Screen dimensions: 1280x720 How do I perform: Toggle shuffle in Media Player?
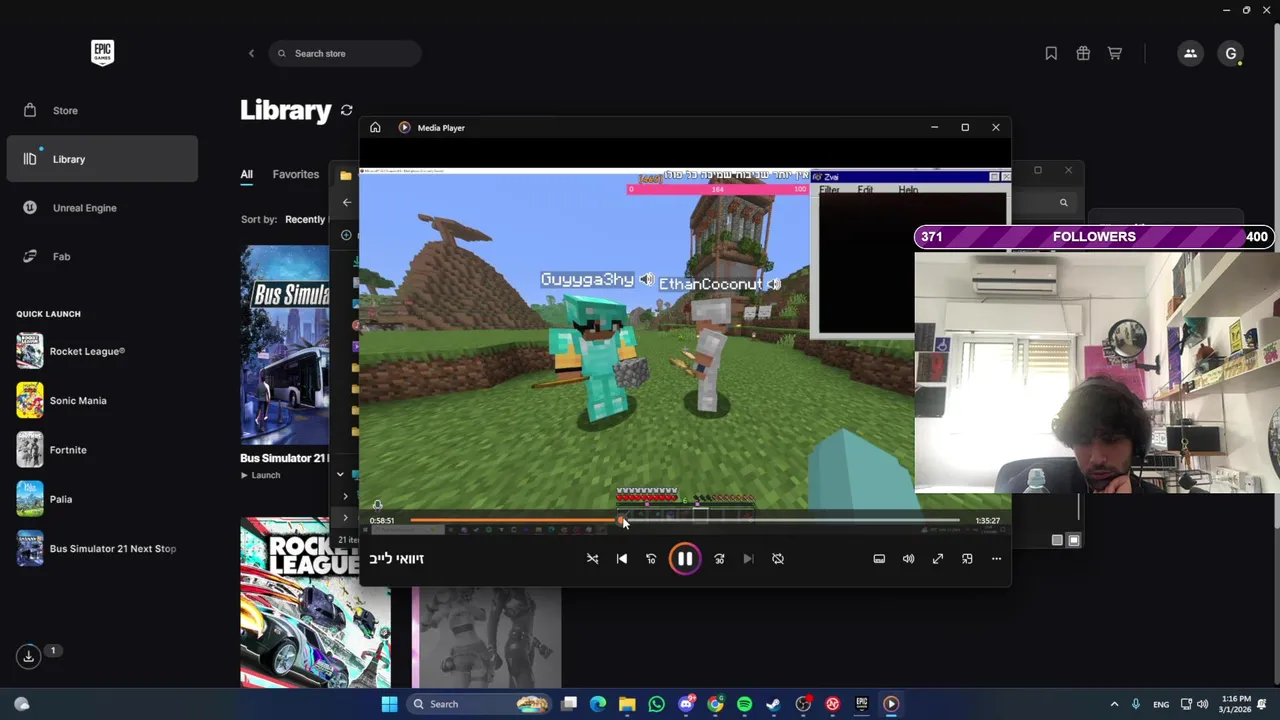(592, 559)
